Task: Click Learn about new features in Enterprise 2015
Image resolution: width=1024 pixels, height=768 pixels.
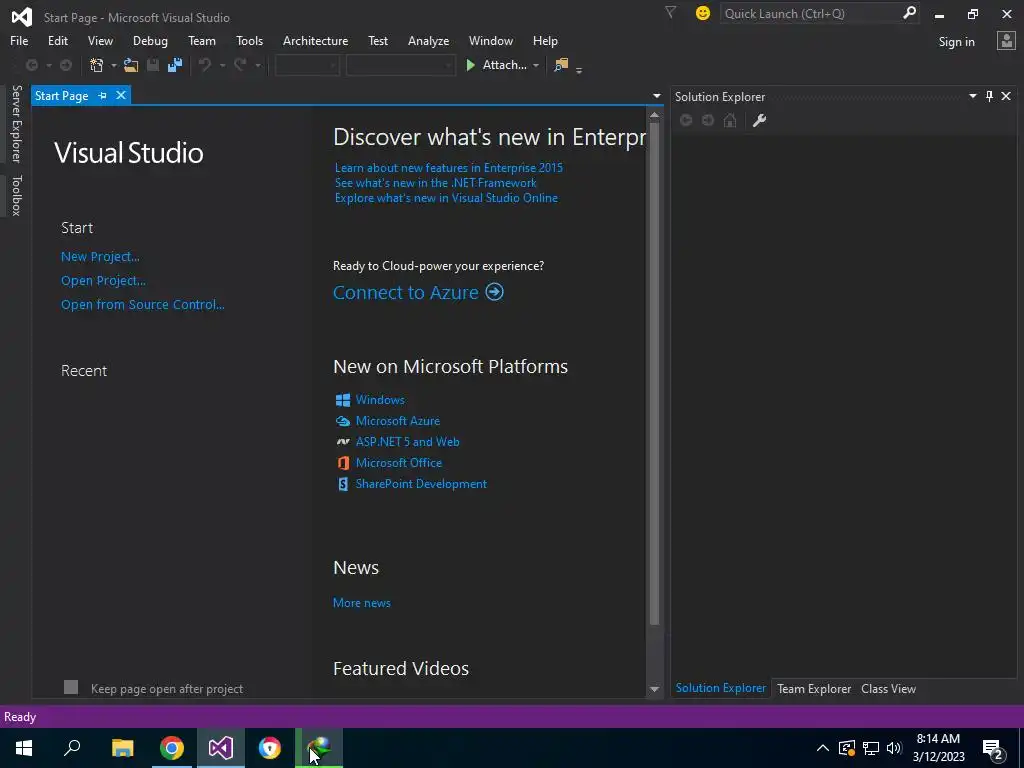Action: click(x=449, y=168)
